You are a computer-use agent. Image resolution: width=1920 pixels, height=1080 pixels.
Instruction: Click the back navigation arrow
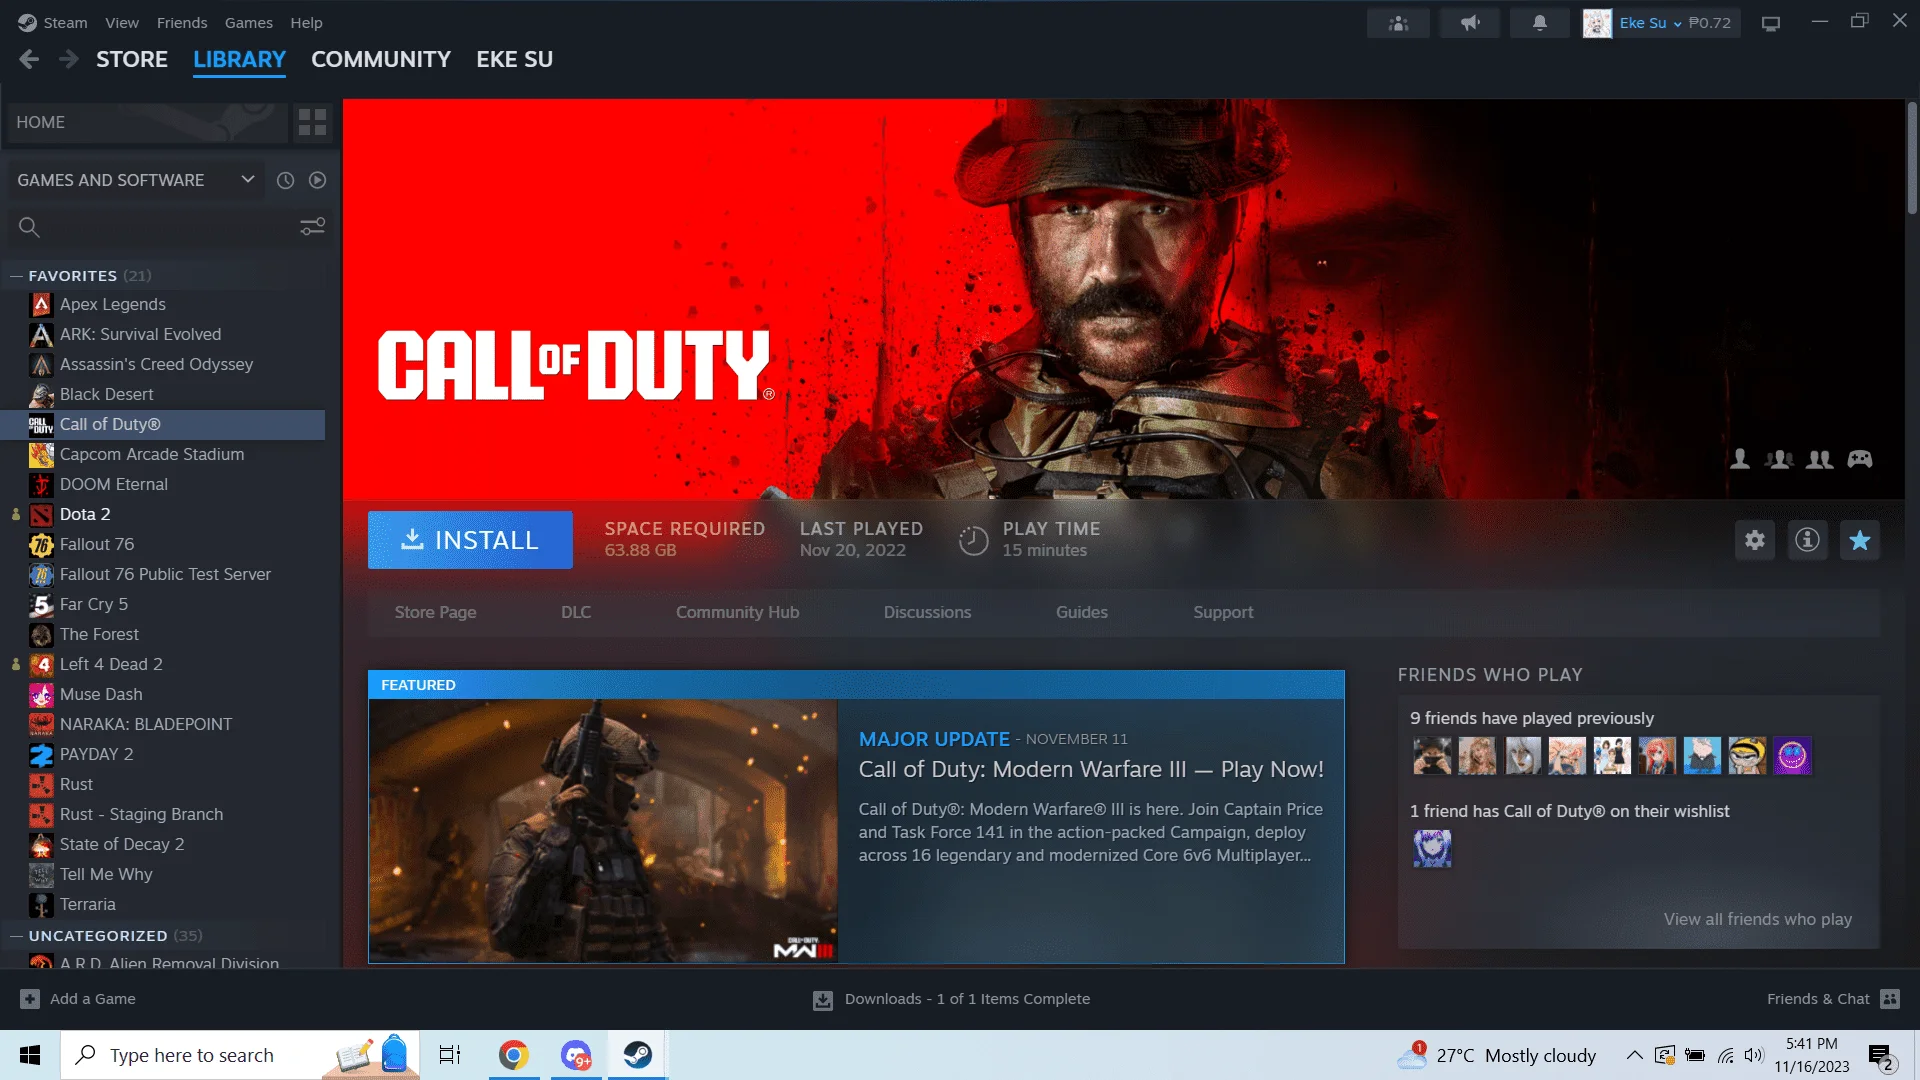point(29,60)
